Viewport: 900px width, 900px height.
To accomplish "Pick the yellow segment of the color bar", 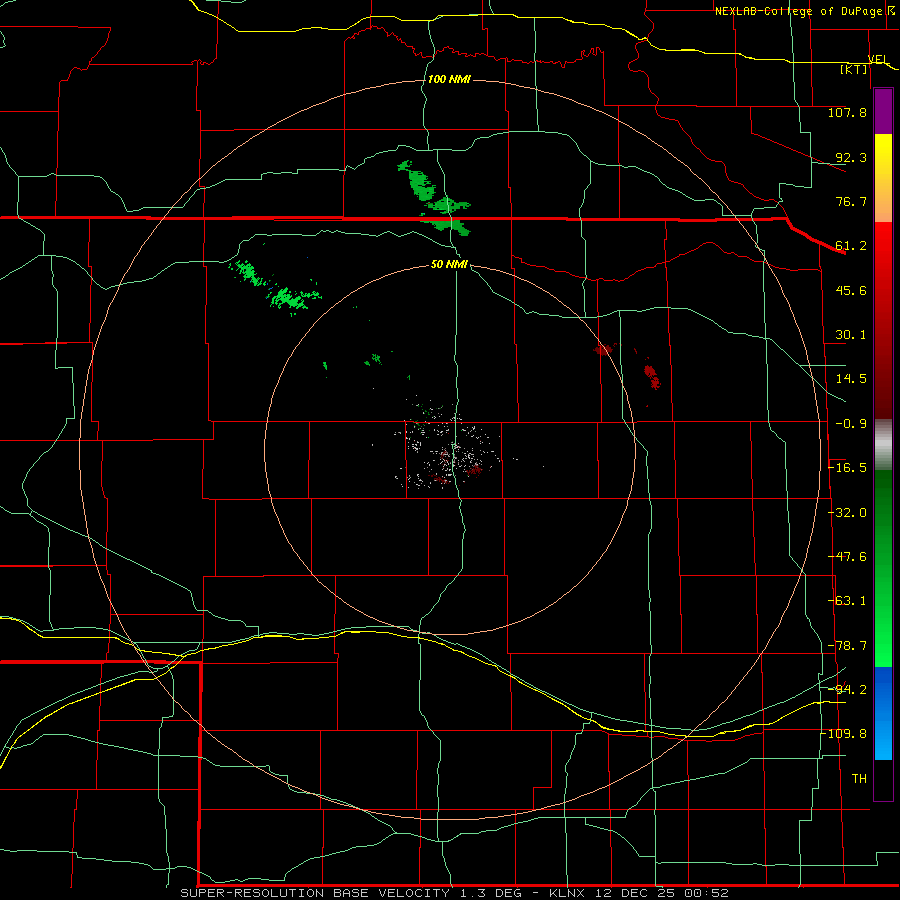I will click(883, 150).
